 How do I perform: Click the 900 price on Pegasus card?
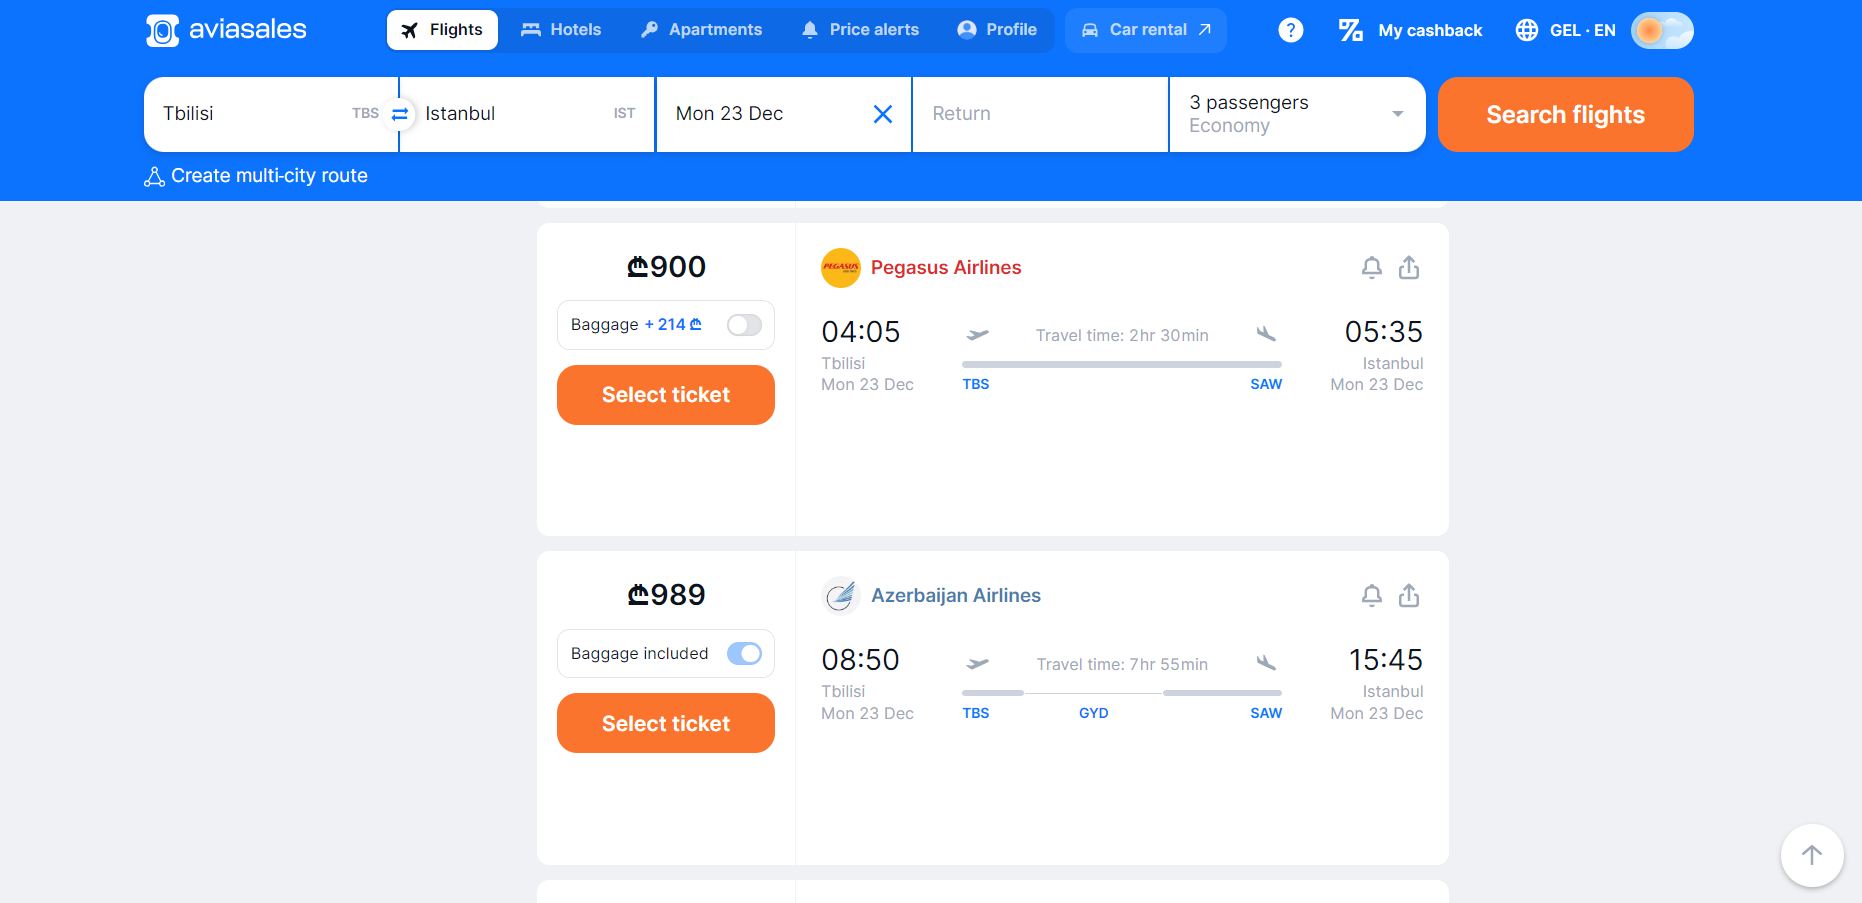tap(666, 267)
